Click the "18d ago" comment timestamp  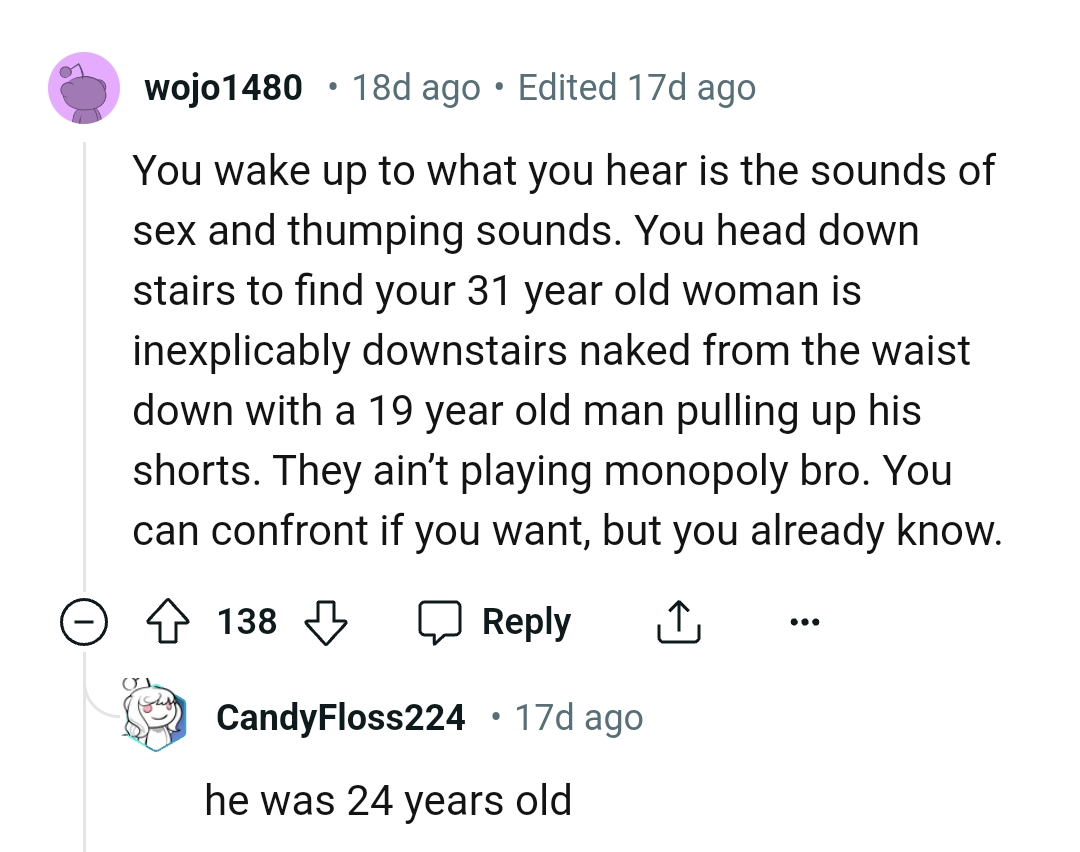point(416,88)
